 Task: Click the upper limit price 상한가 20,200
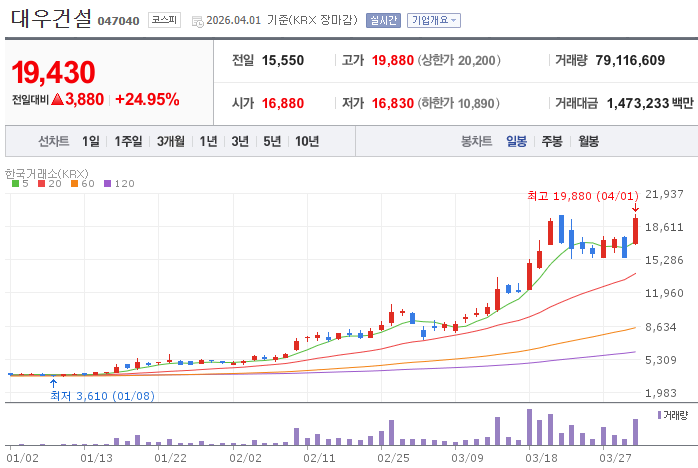tap(459, 60)
